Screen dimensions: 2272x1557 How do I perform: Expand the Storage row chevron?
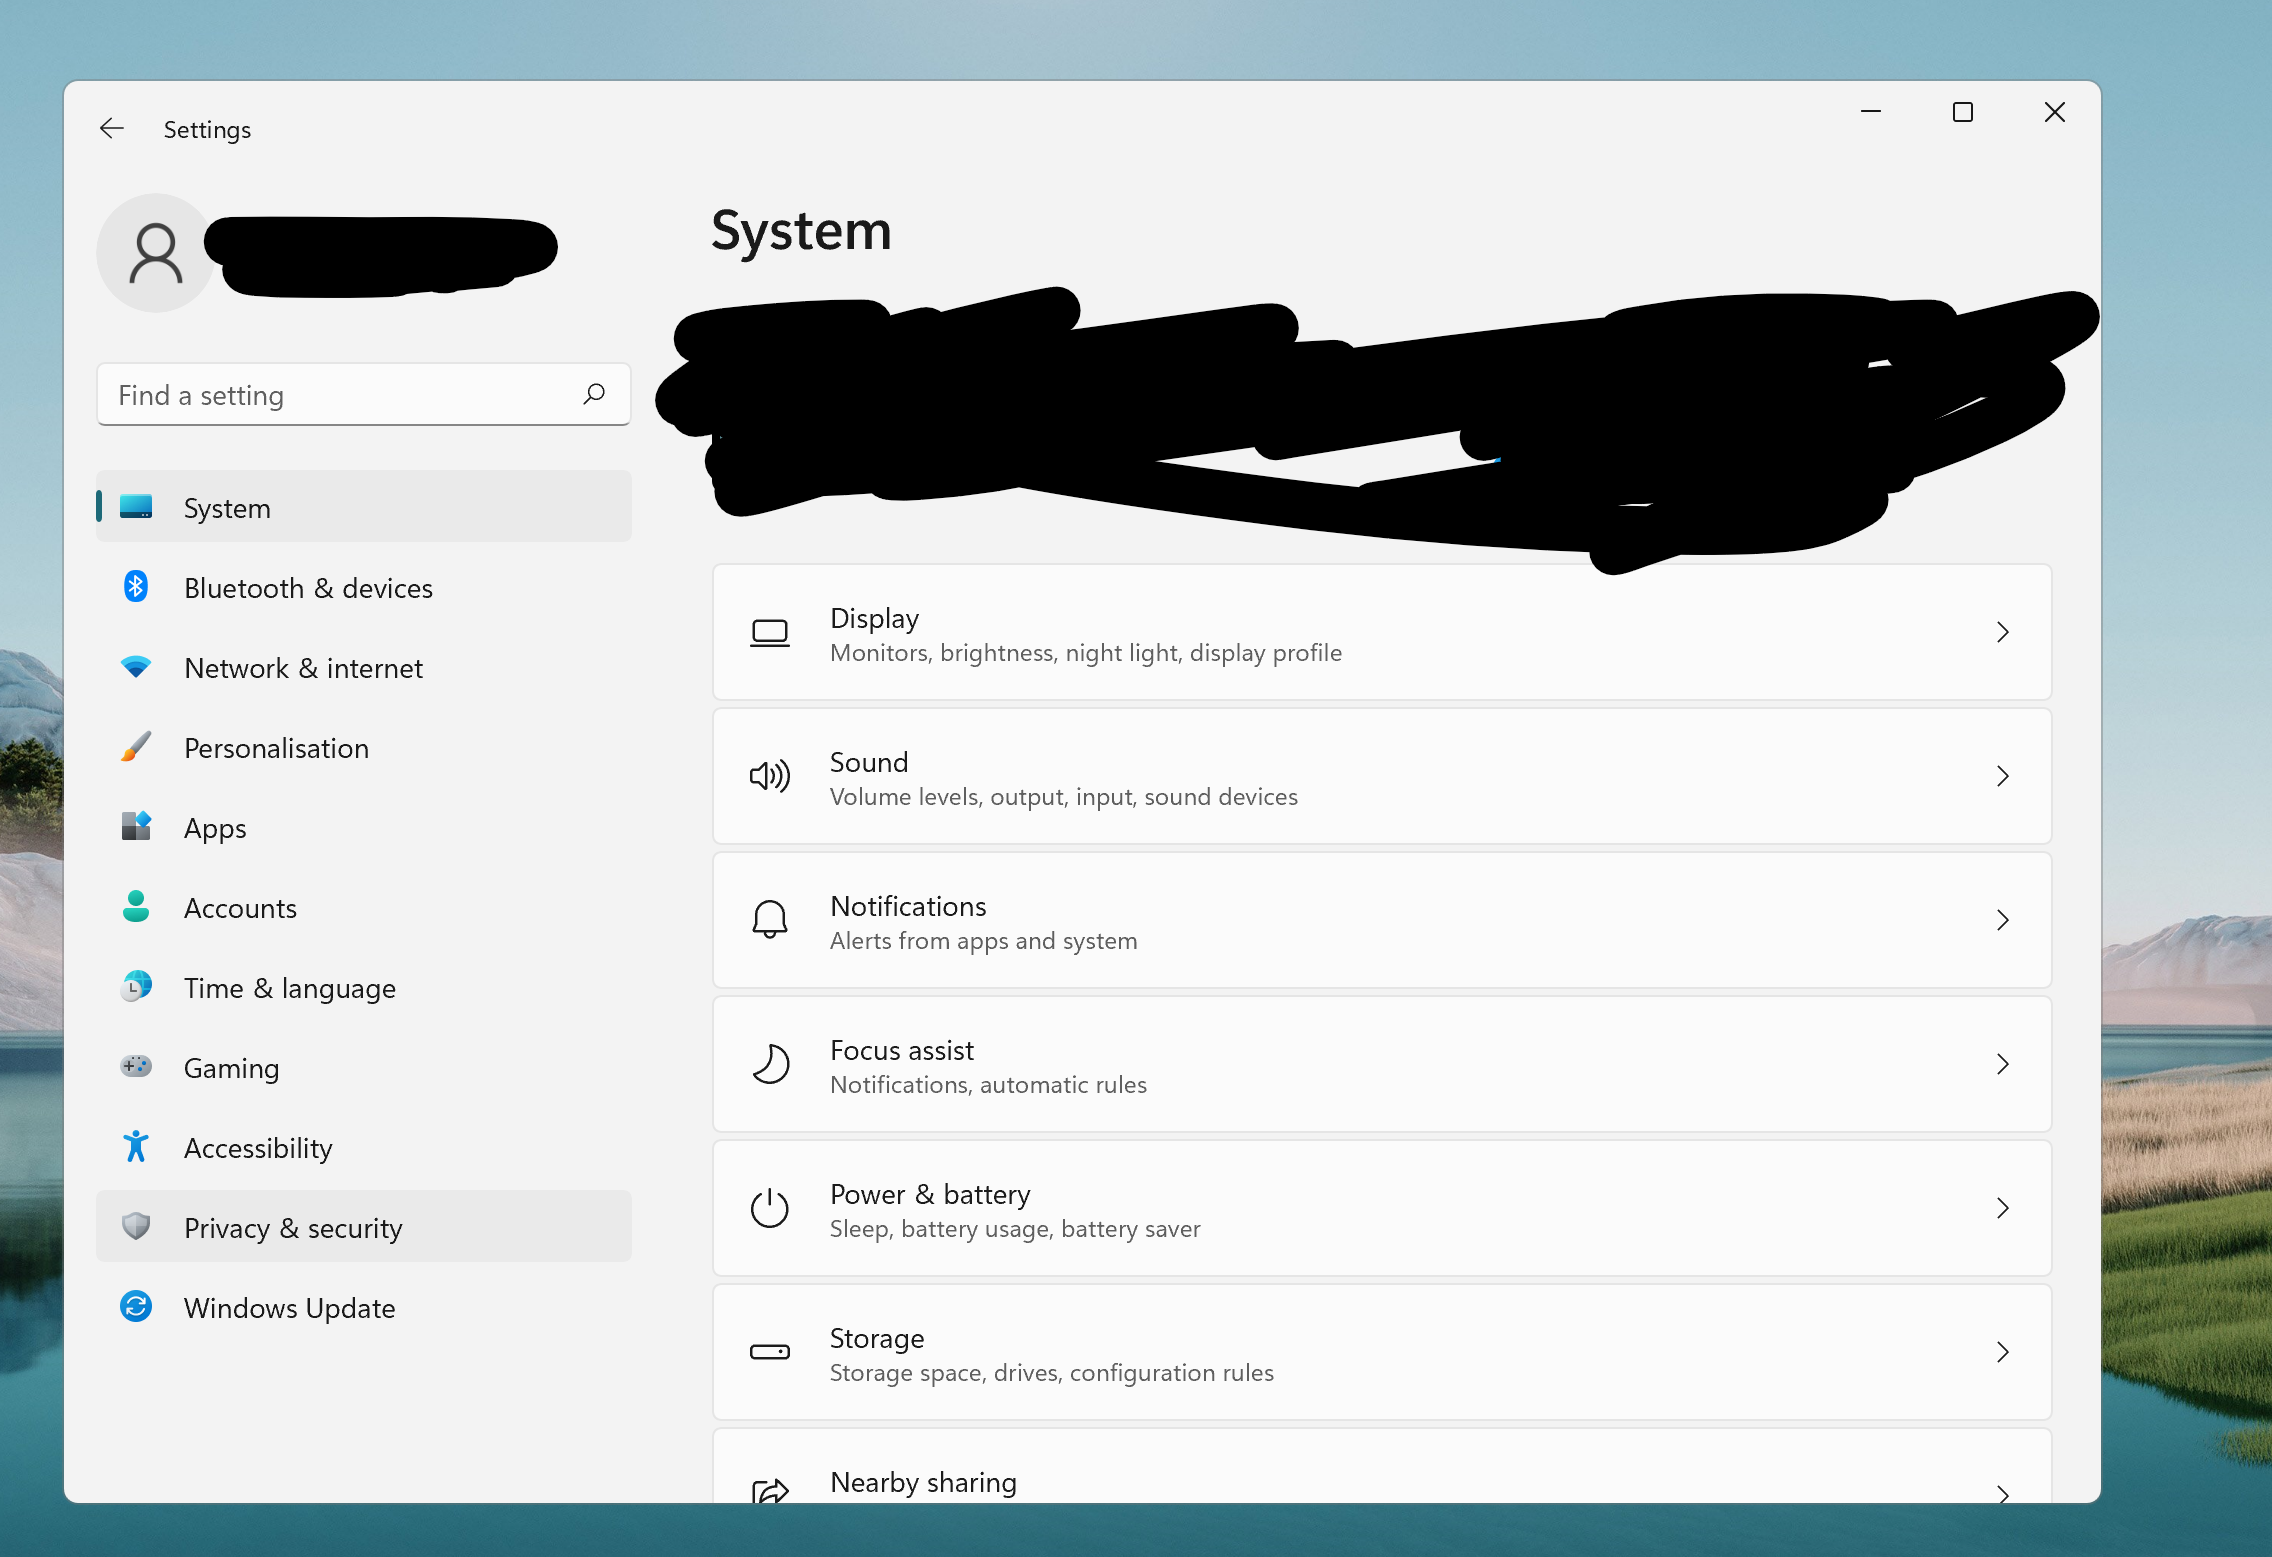pyautogui.click(x=2002, y=1352)
